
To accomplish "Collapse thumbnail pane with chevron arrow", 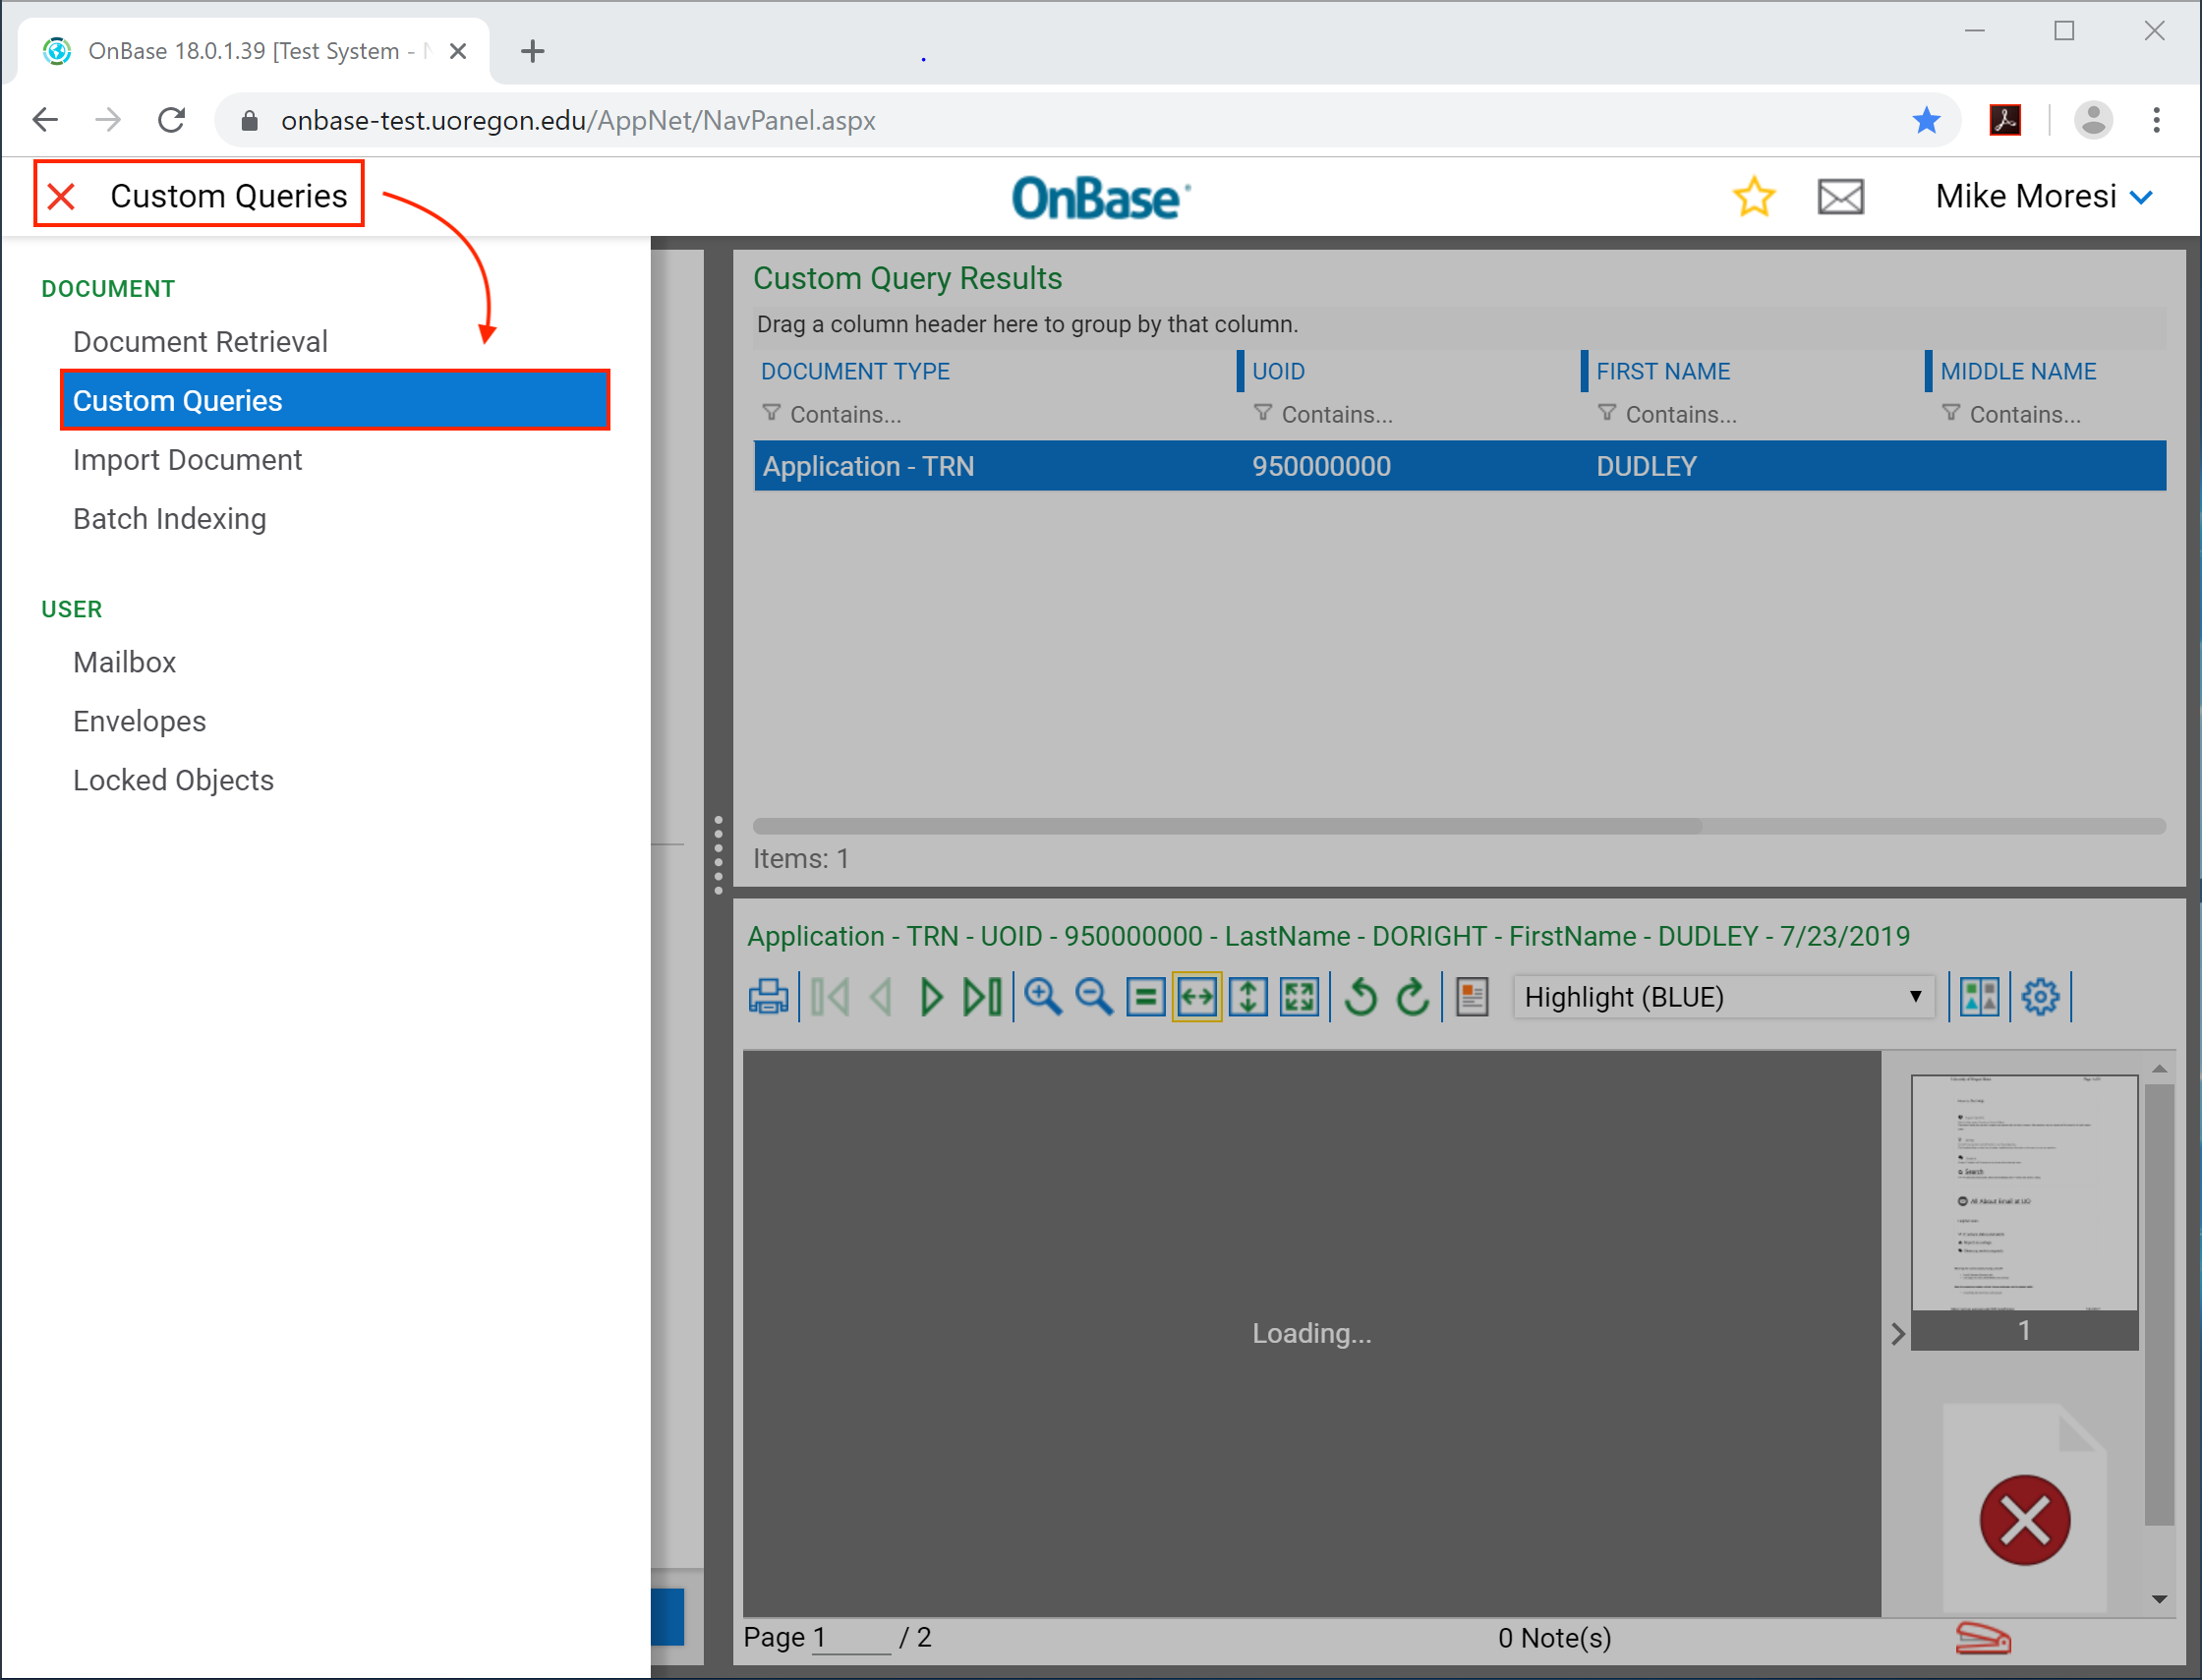I will [x=1898, y=1334].
